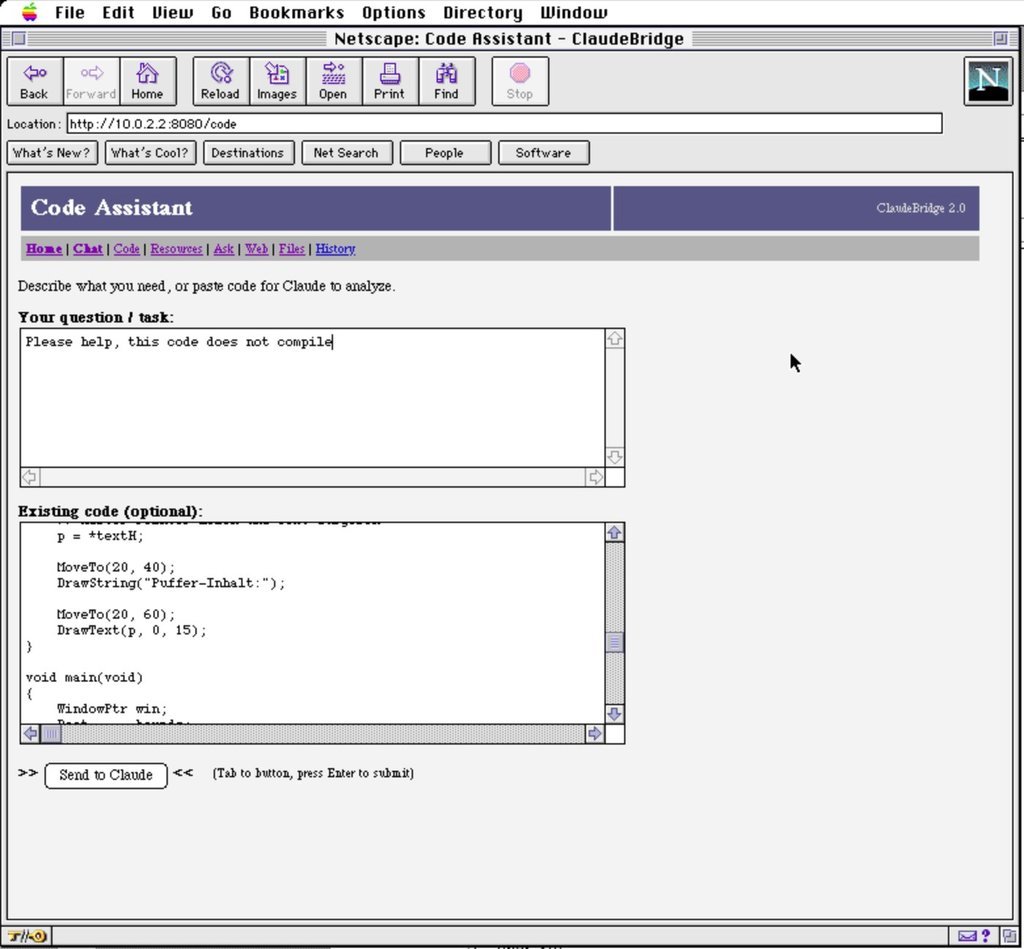Screen dimensions: 1024x949
Task: Click the Net Search button
Action: point(347,153)
